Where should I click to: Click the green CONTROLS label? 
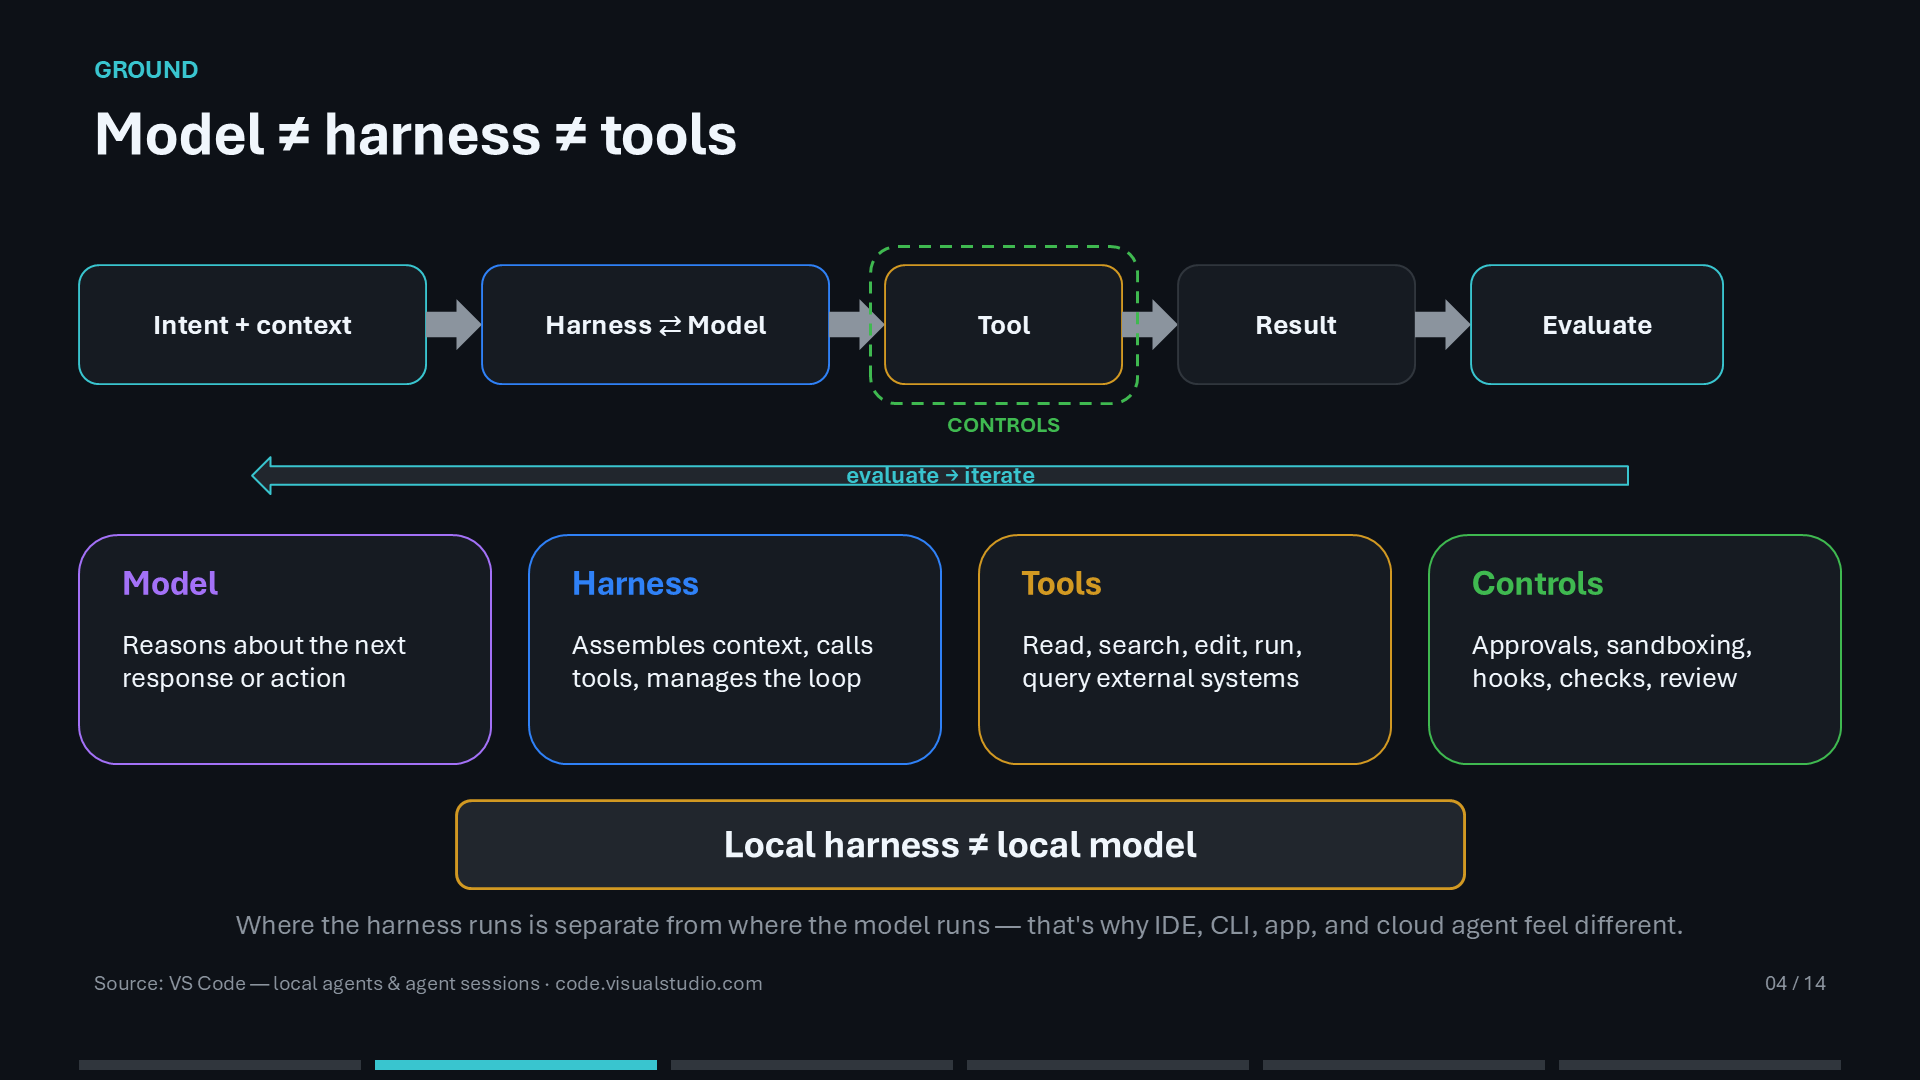1003,425
